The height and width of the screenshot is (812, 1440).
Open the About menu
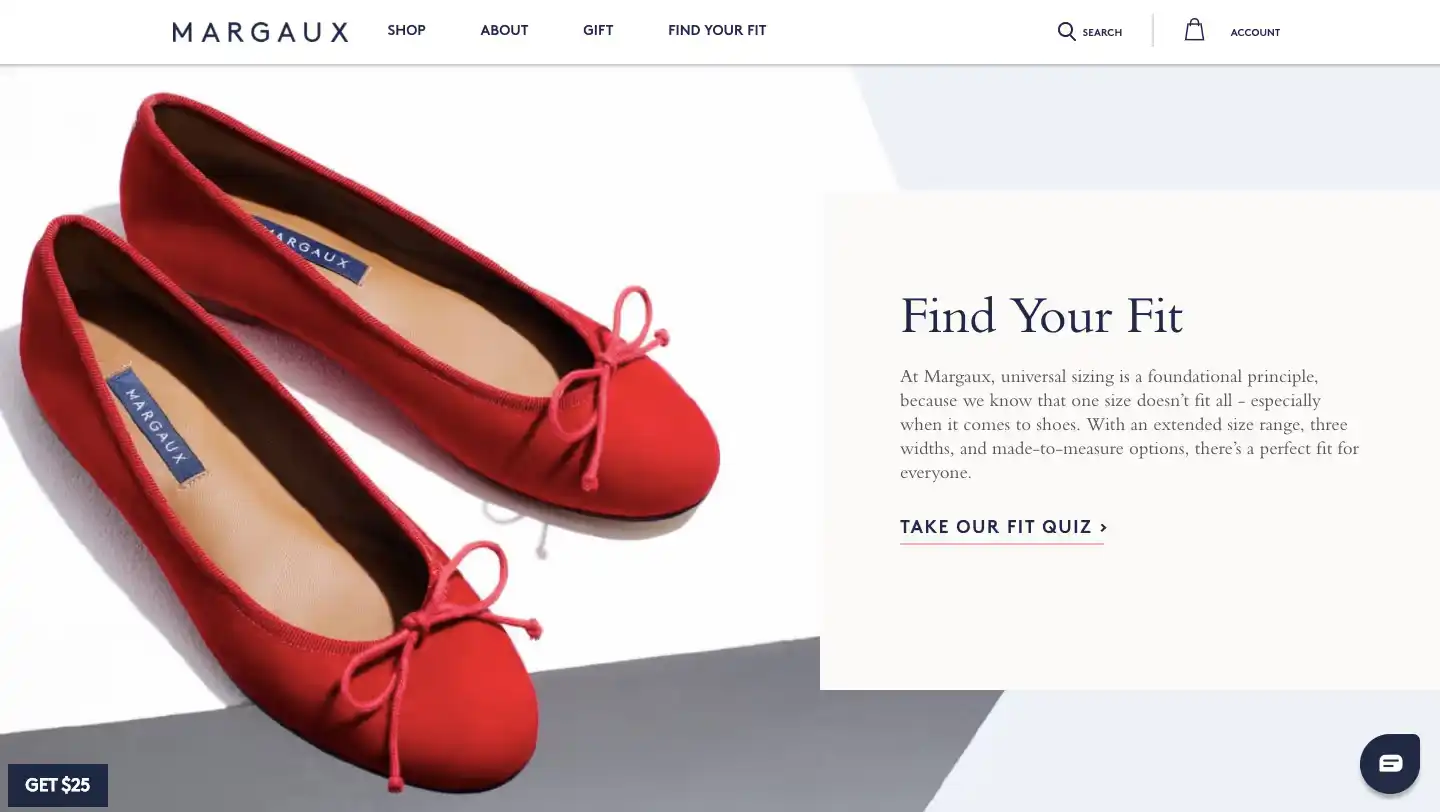(x=504, y=30)
